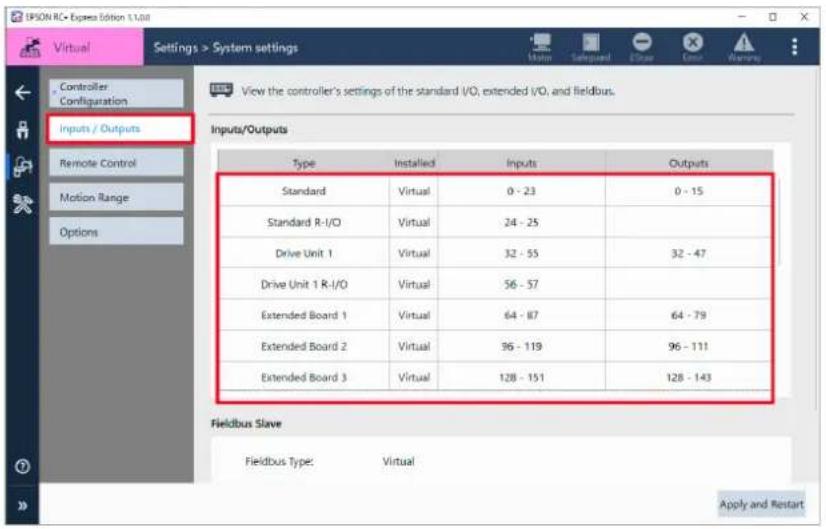Open the Motion Range settings page
This screenshot has width=826, height=529.
coord(116,198)
